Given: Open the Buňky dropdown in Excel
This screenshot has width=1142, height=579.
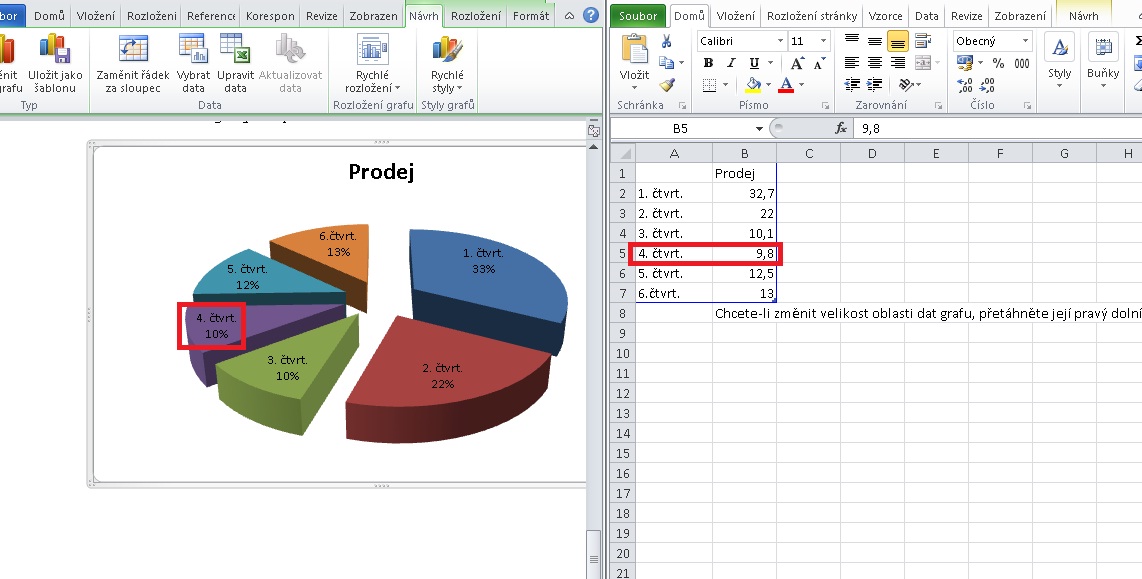Looking at the screenshot, I should click(1103, 61).
